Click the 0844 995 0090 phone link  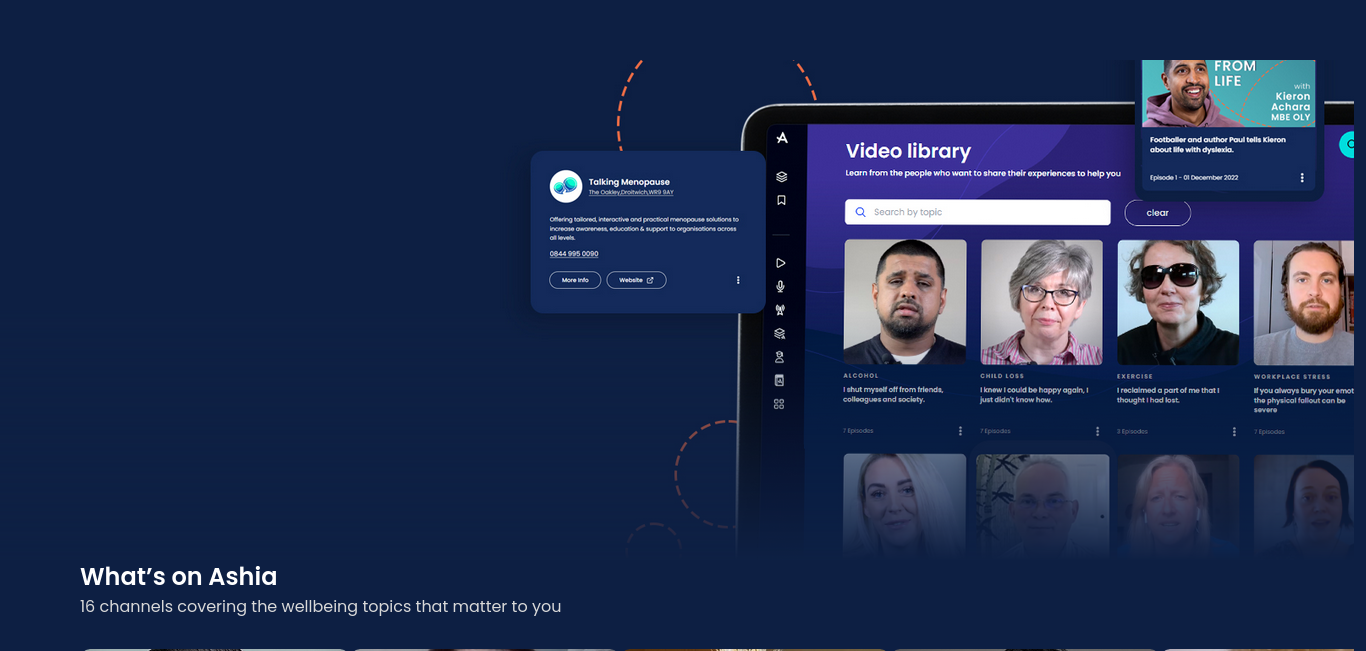point(574,254)
